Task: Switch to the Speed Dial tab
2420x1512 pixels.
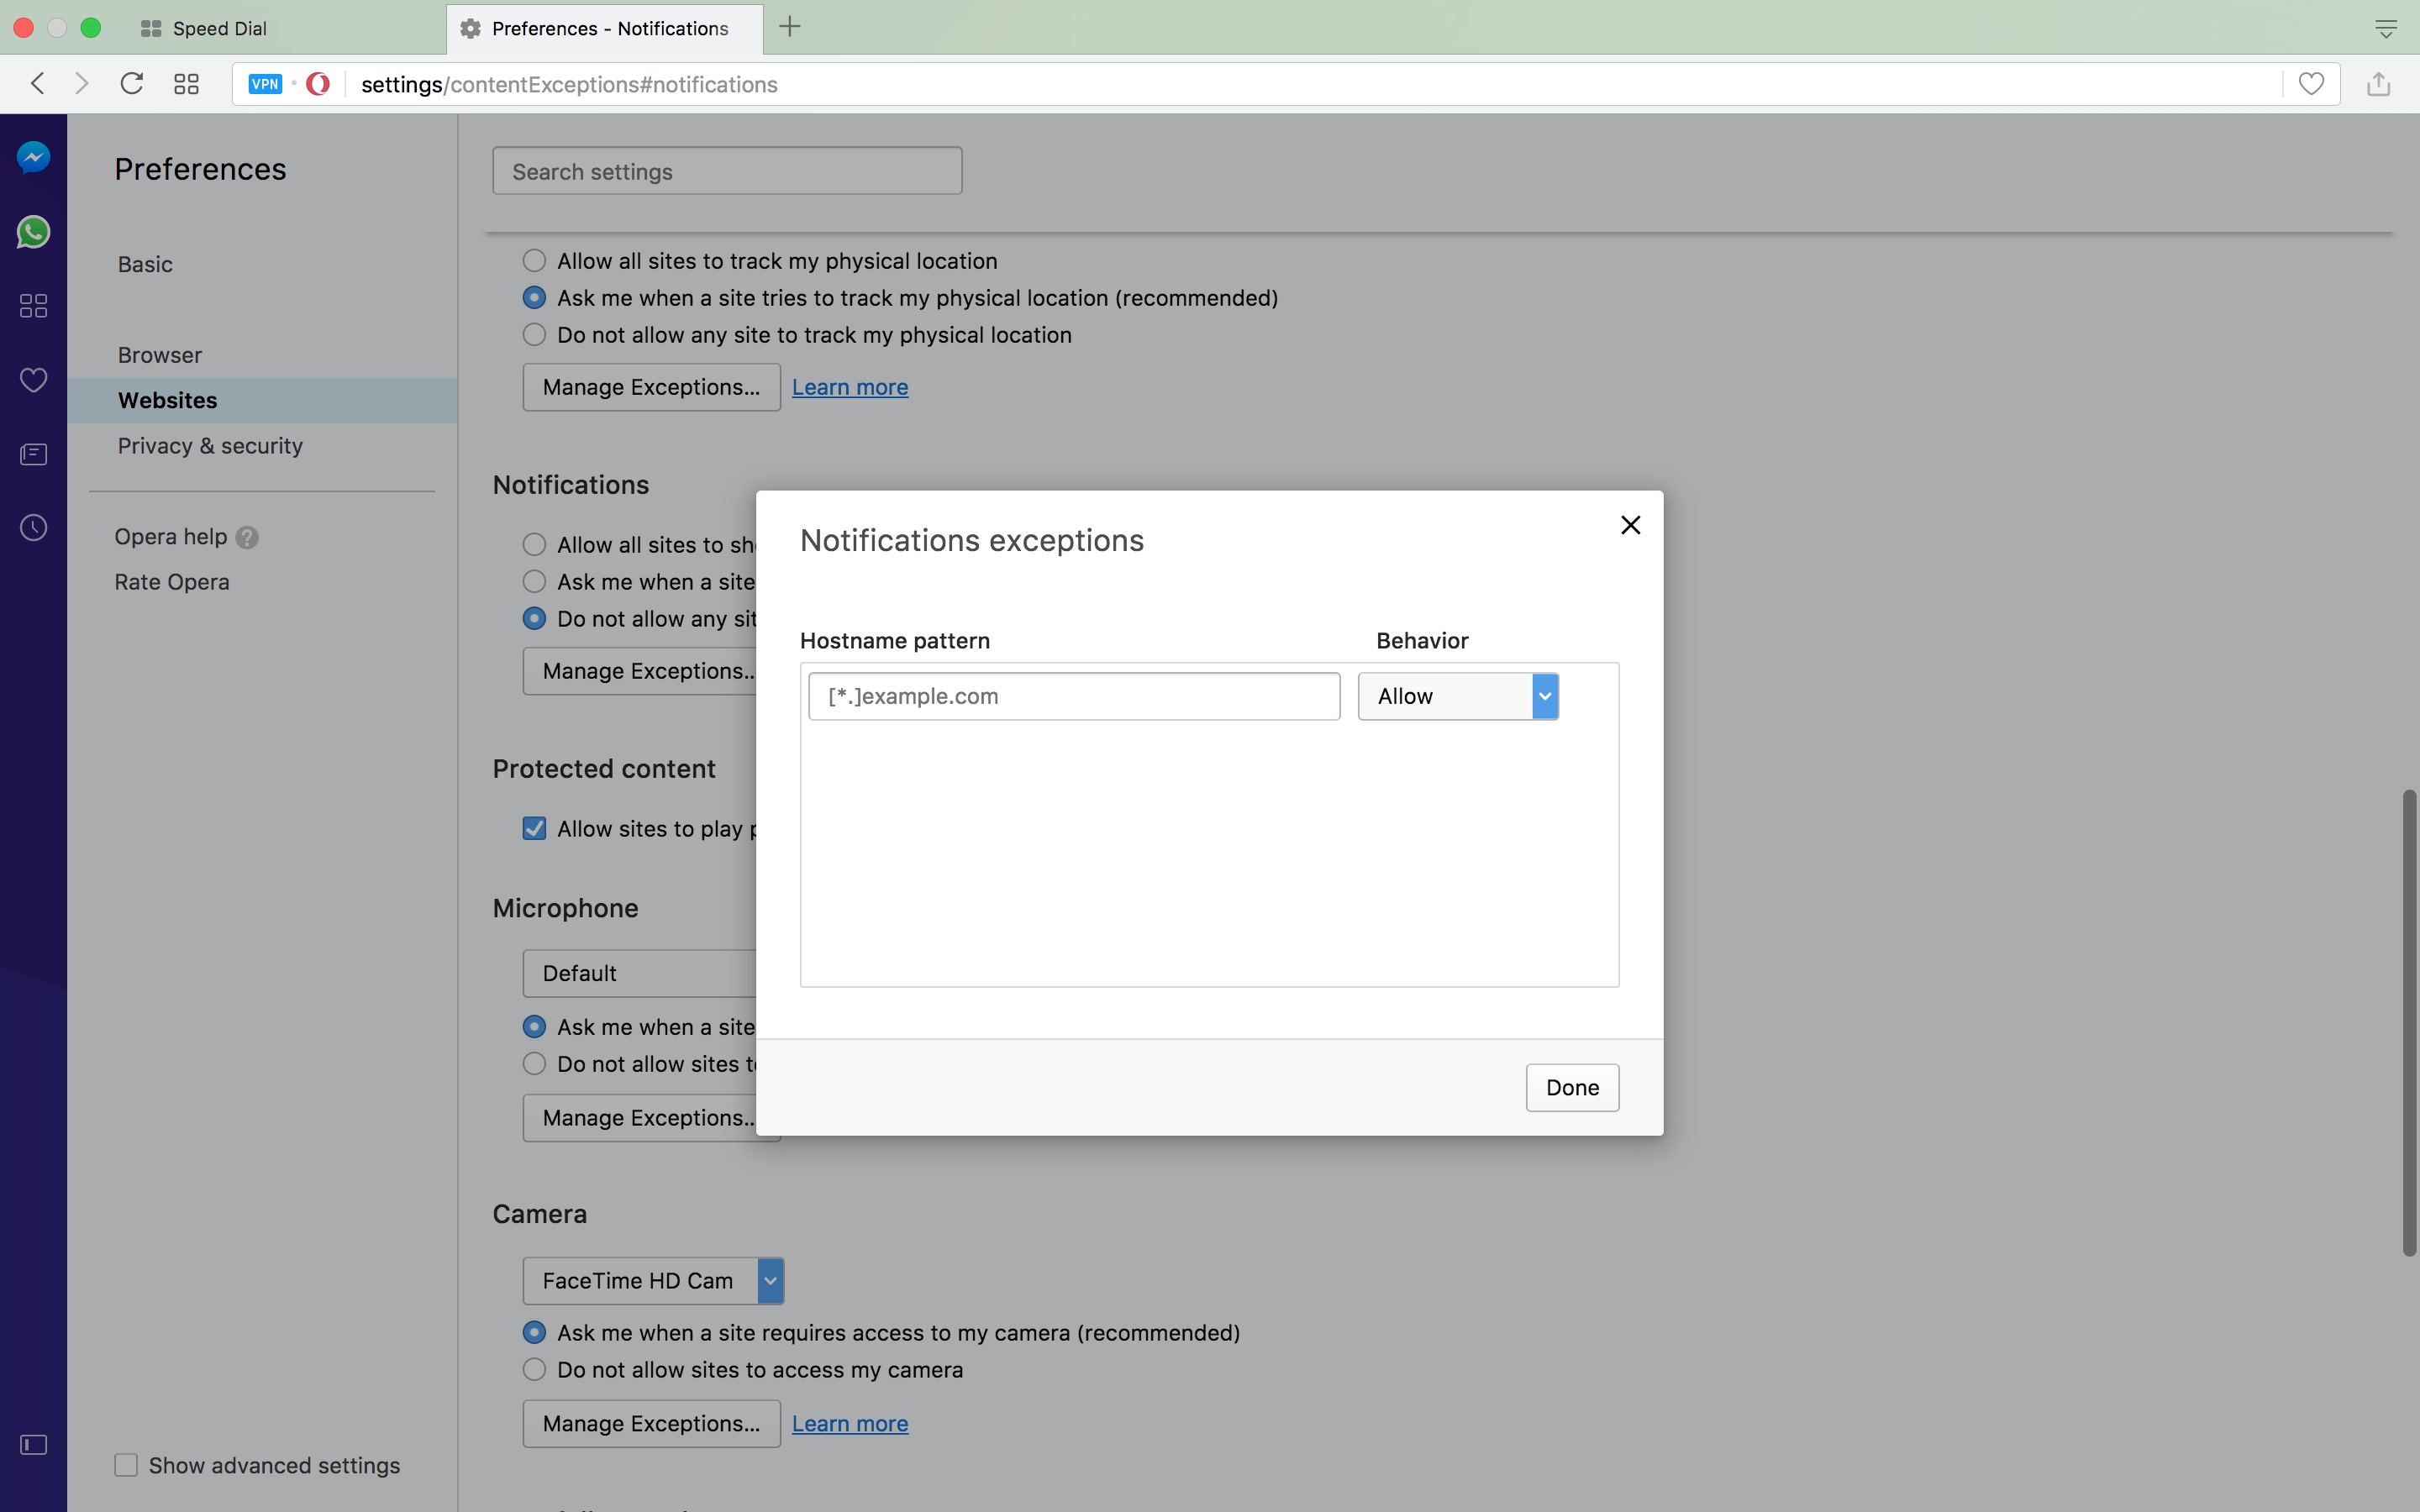Action: pyautogui.click(x=220, y=28)
